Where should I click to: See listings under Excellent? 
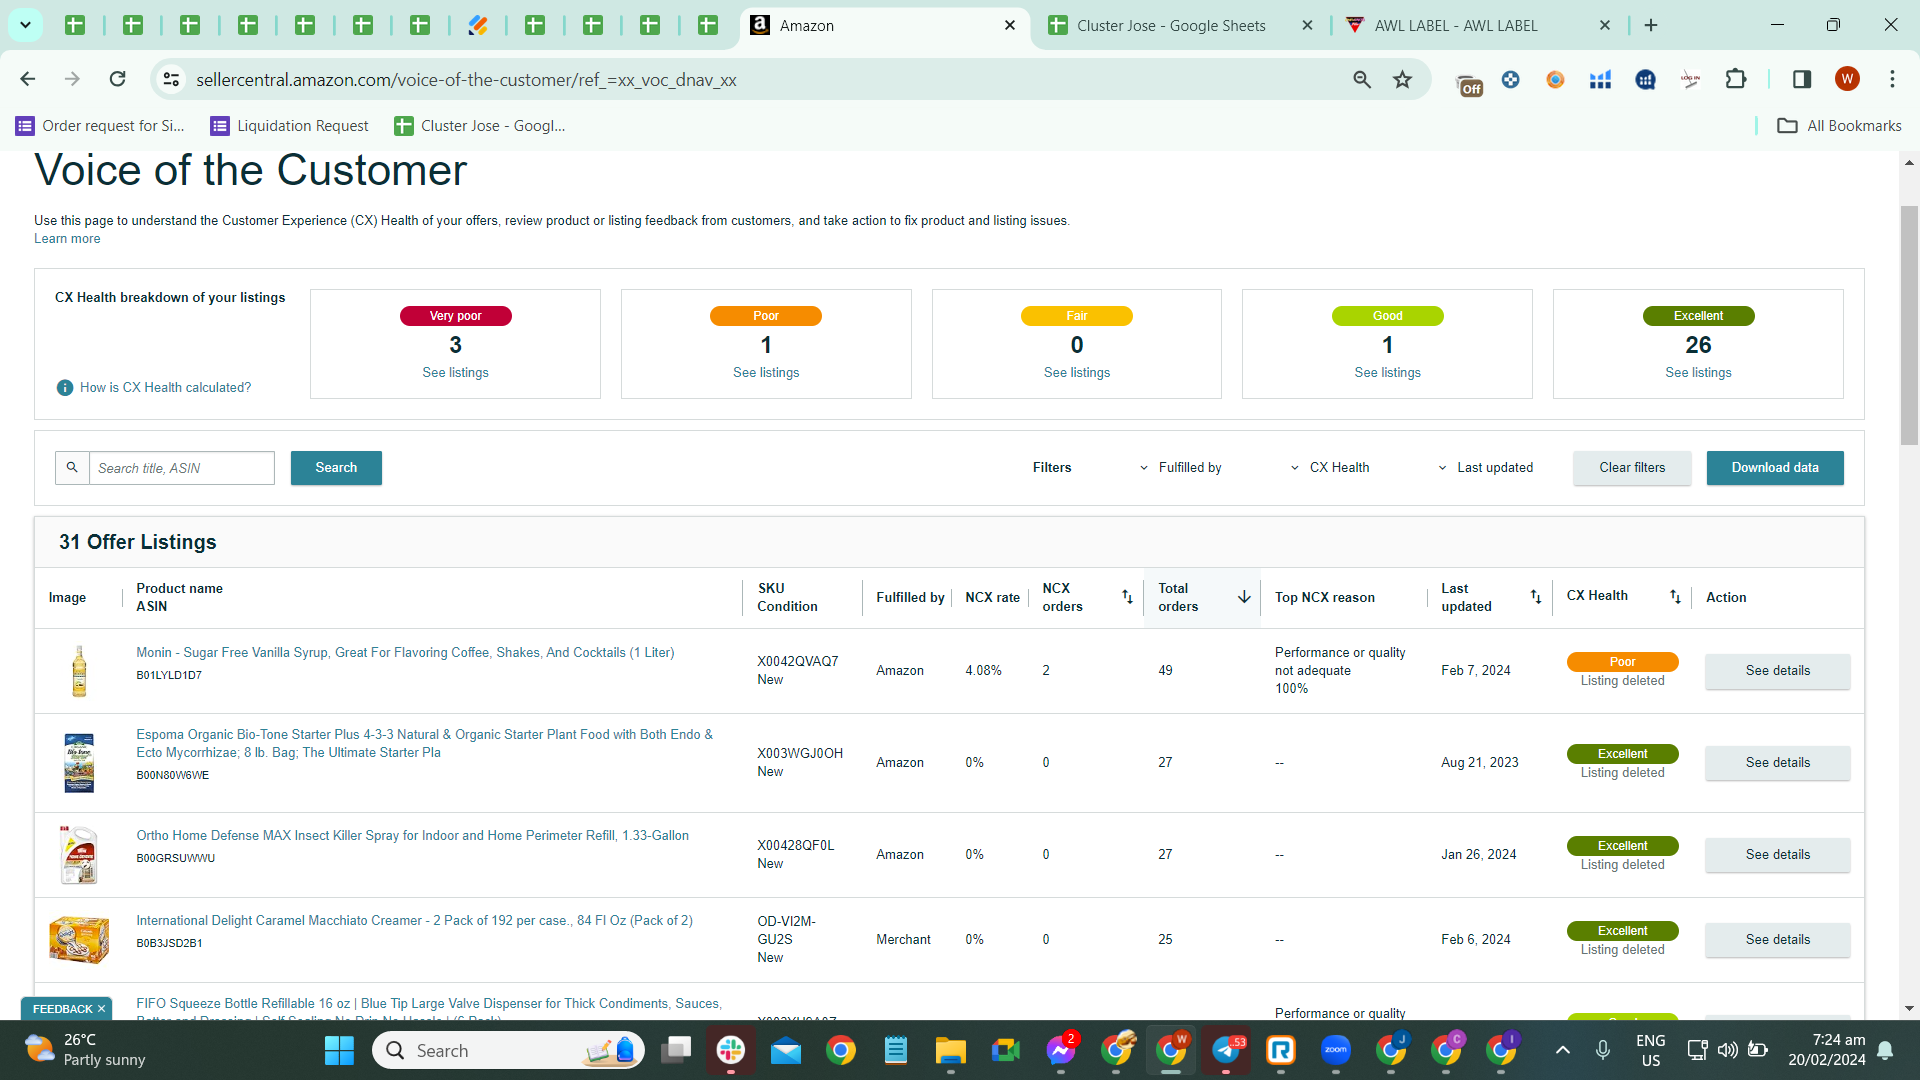coord(1698,373)
